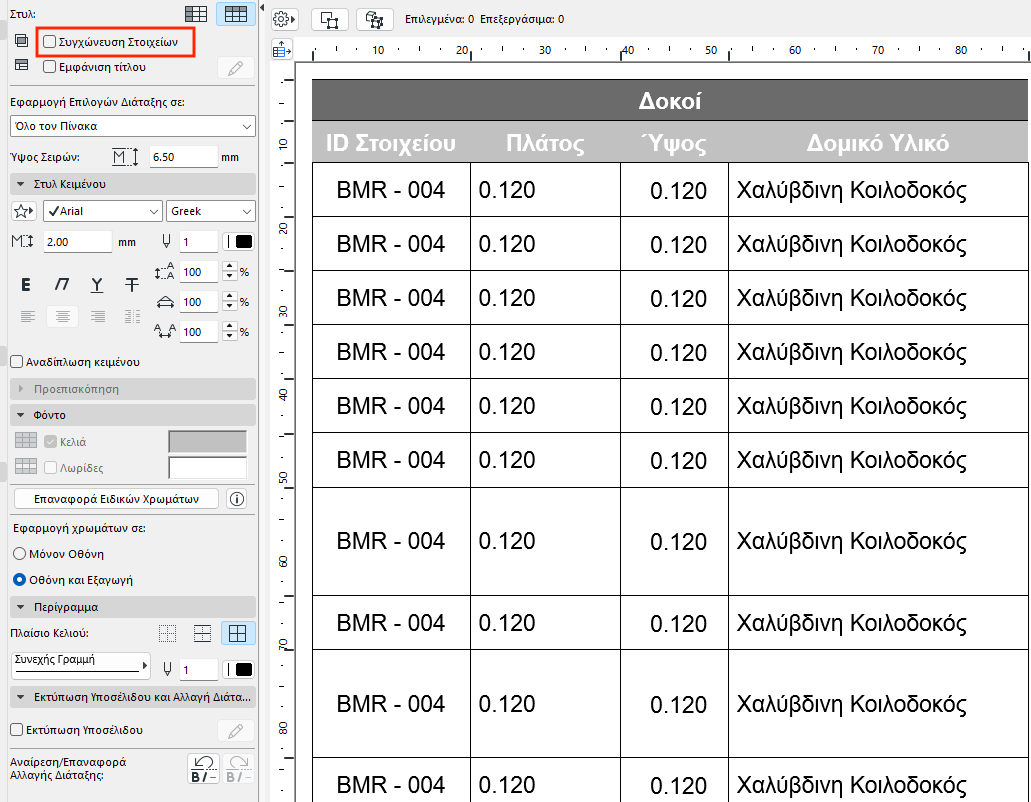Collapse the left panel with the arrow
This screenshot has height=802, width=1031.
pyautogui.click(x=262, y=8)
